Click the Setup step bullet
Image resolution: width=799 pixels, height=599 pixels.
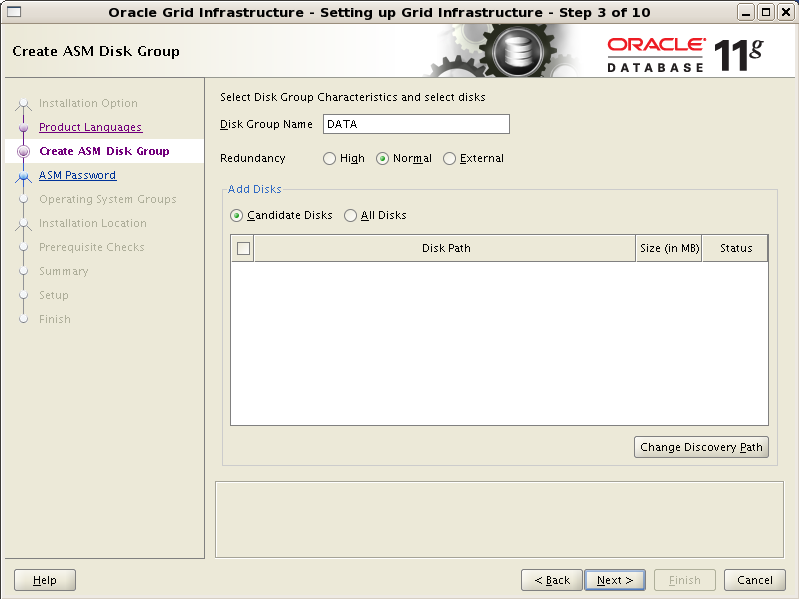[x=23, y=295]
